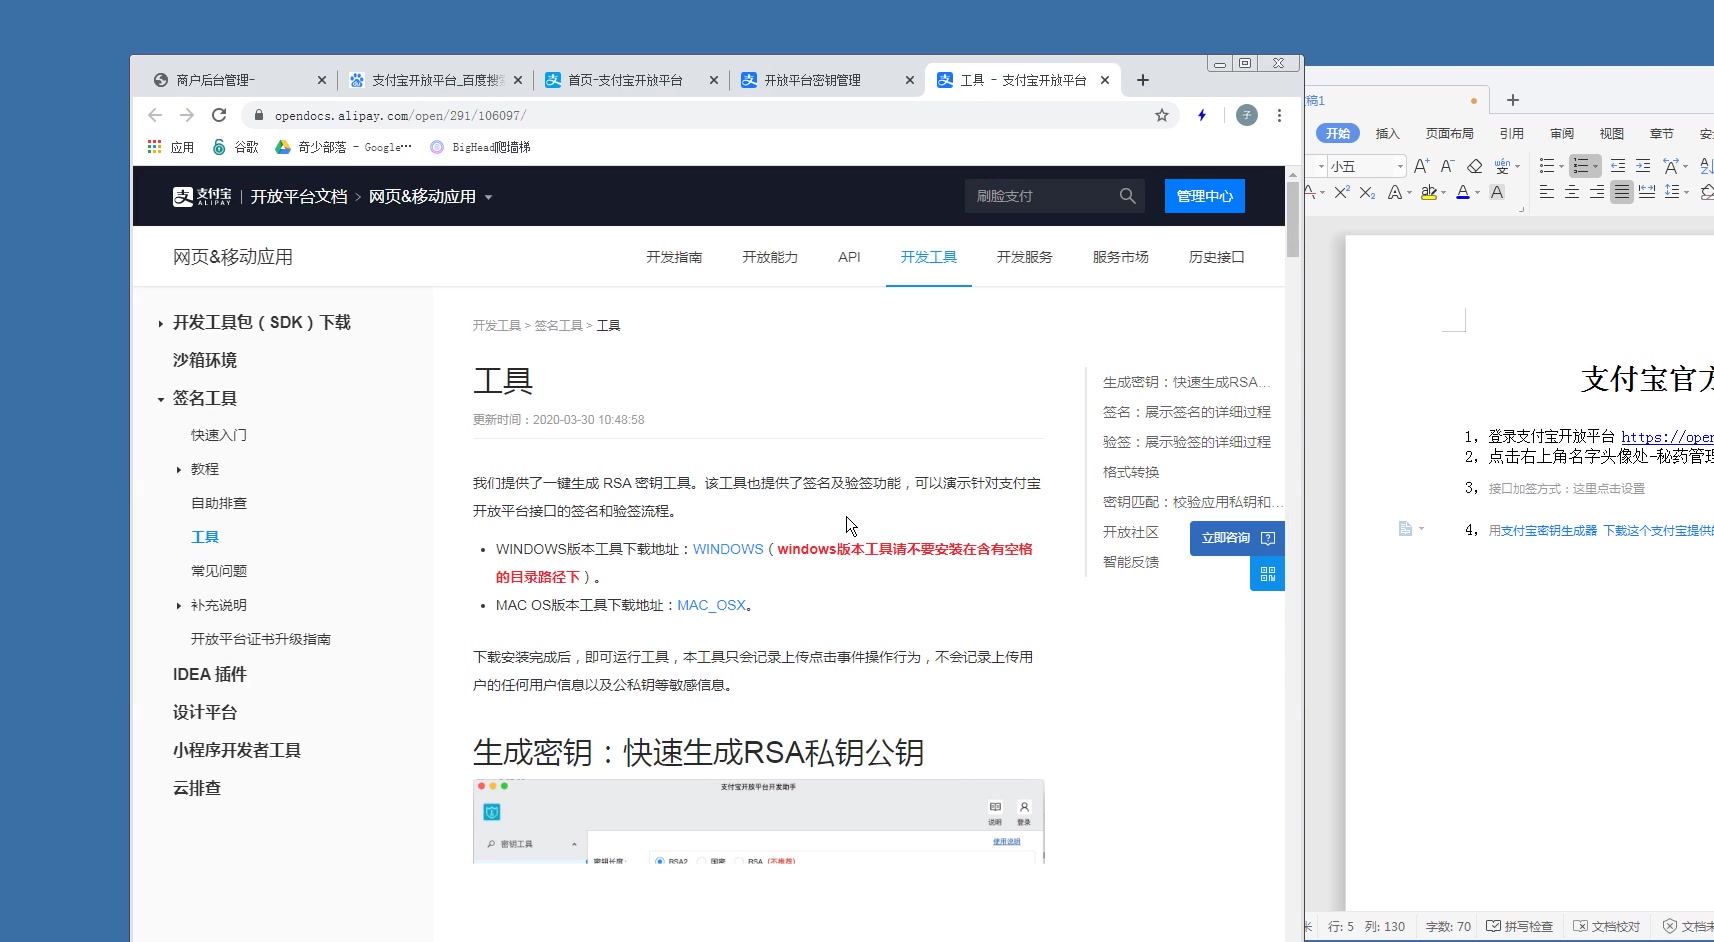Decrease font size in WPS toolbar
Viewport: 1714px width, 942px height.
click(1447, 166)
